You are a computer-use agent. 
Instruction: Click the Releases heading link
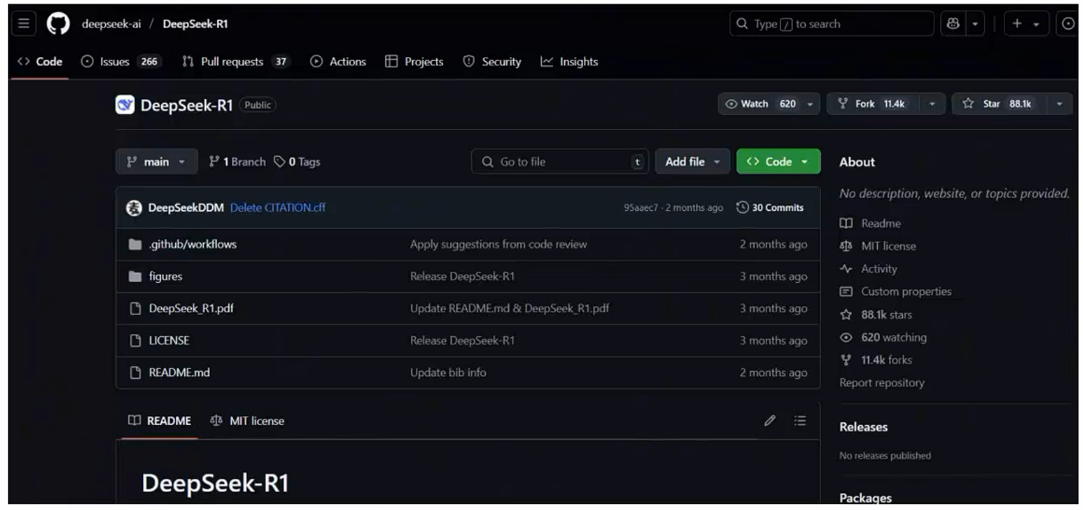(863, 427)
